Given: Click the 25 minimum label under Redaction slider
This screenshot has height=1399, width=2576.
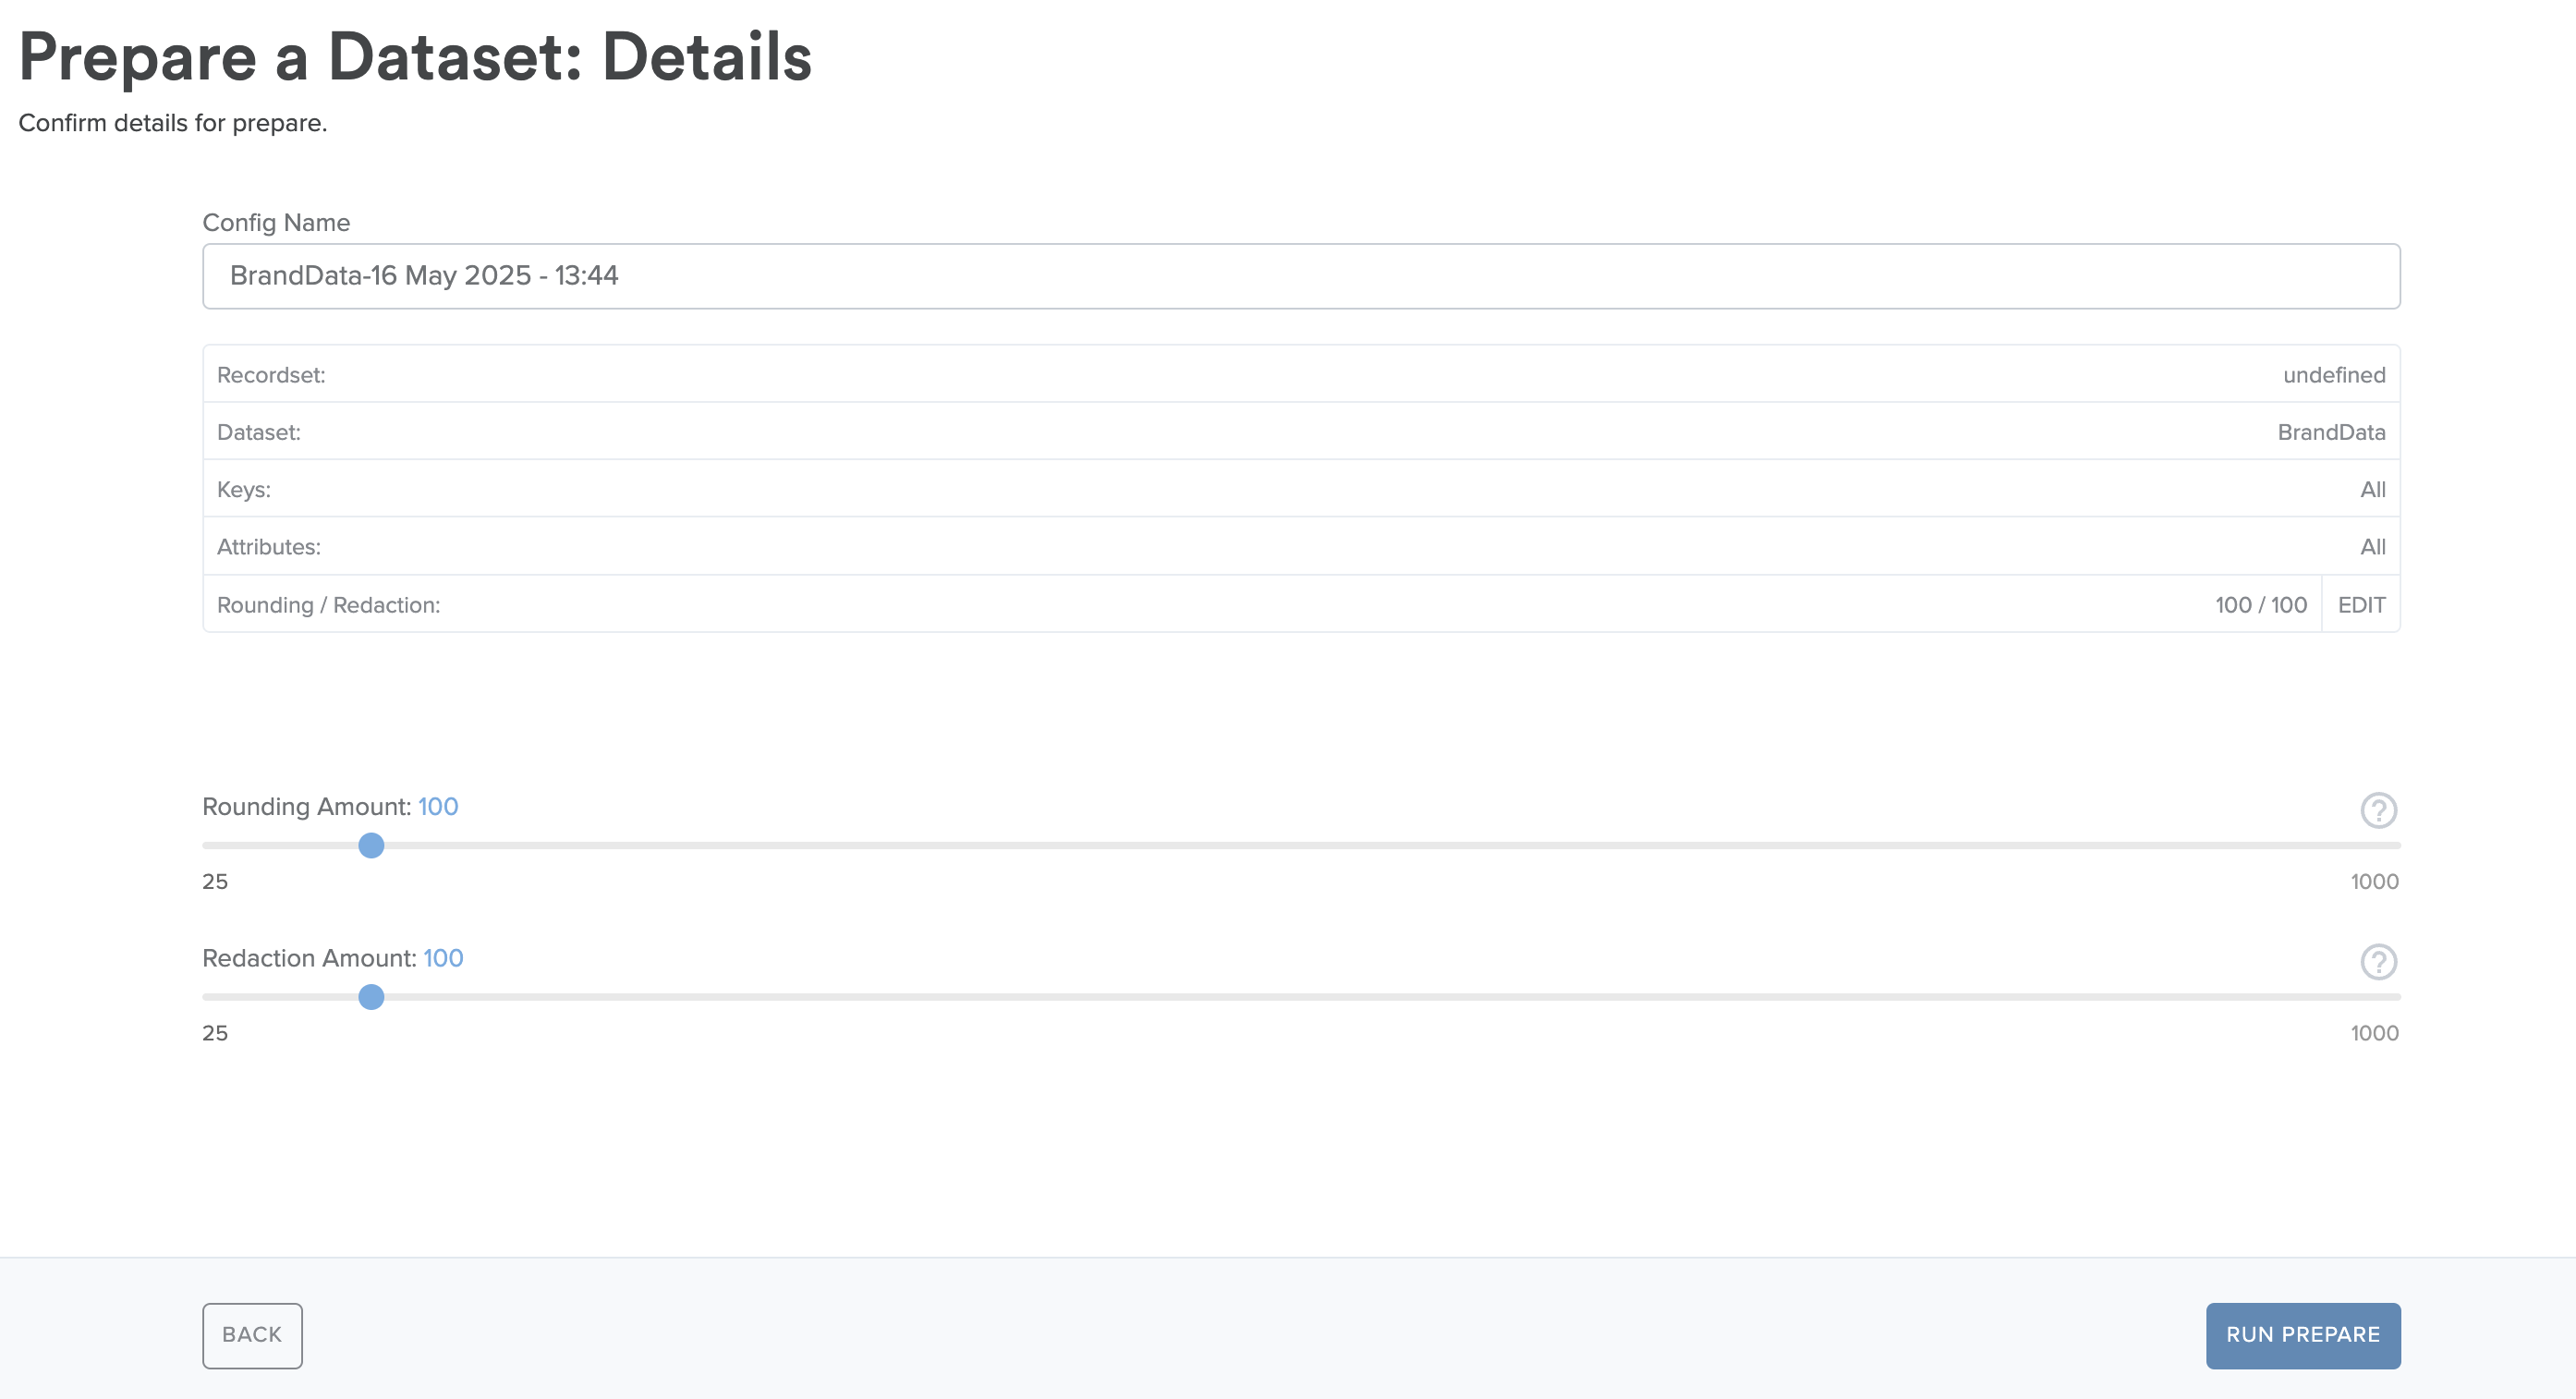Looking at the screenshot, I should coord(215,1033).
